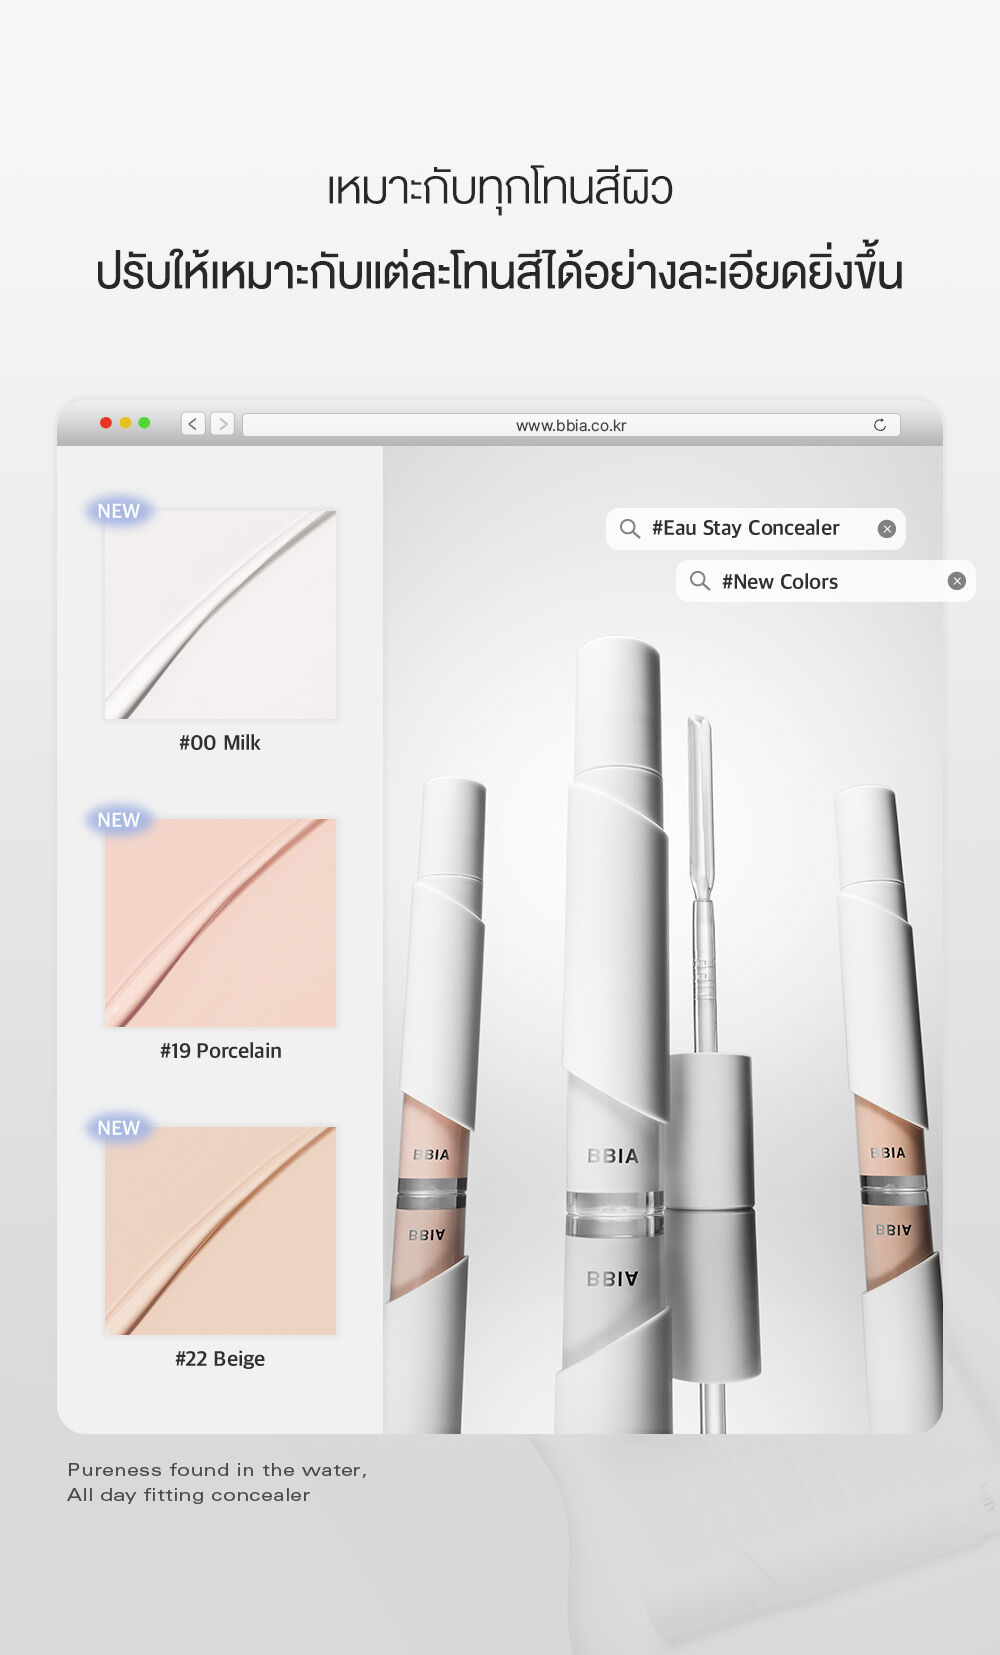Remove the #New Colors search tag

point(956,582)
